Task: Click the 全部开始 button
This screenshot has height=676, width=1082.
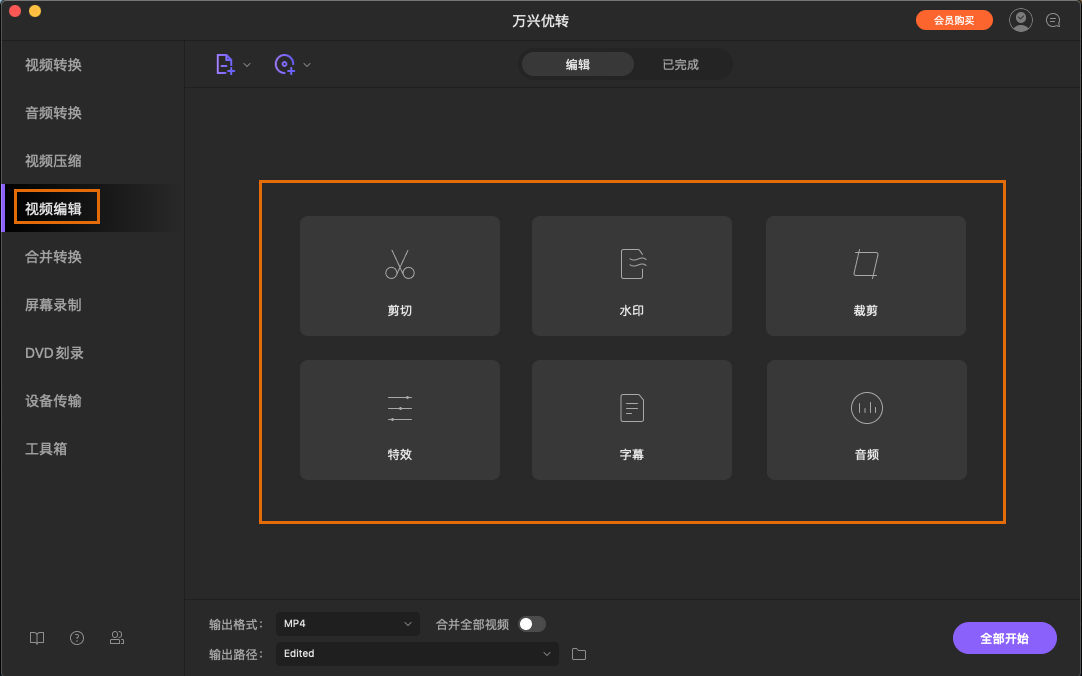Action: [1004, 637]
